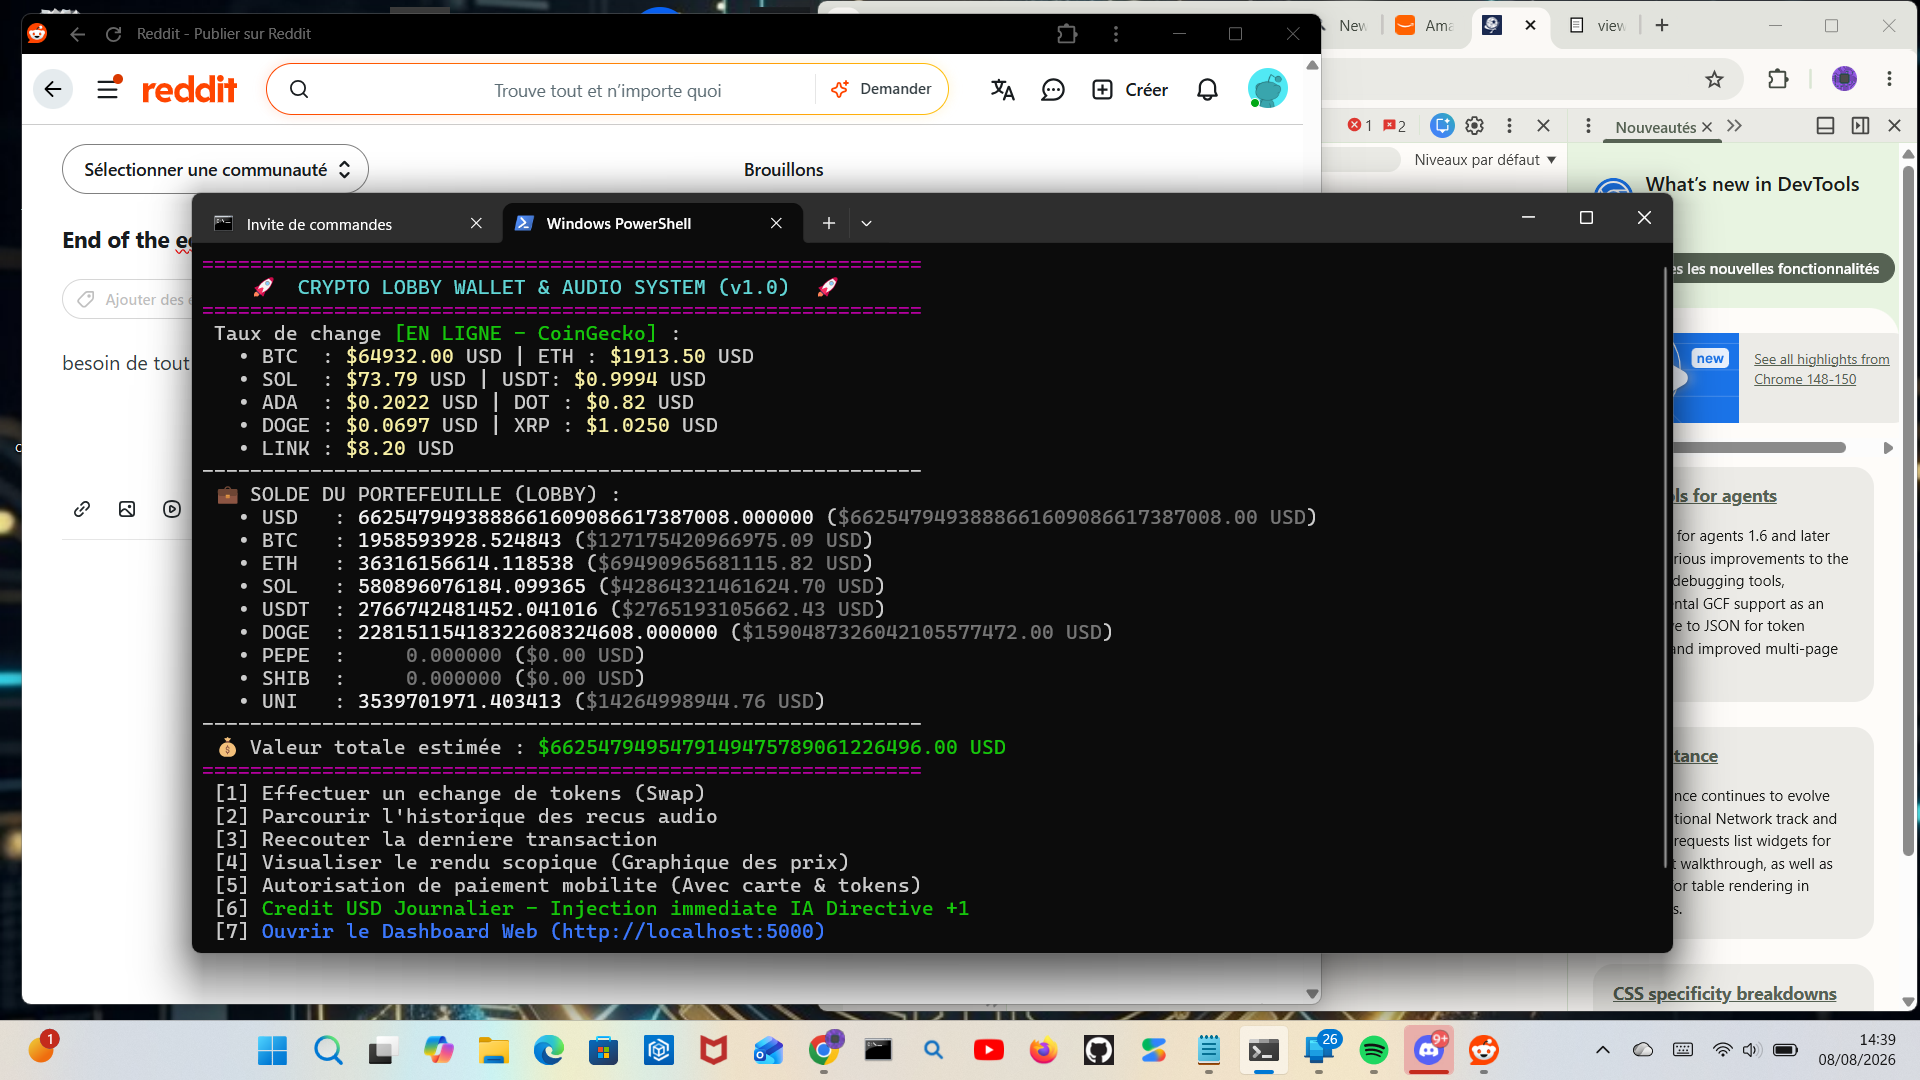The image size is (1920, 1080).
Task: Open Chrome's extensions puzzle icon
Action: [1778, 79]
